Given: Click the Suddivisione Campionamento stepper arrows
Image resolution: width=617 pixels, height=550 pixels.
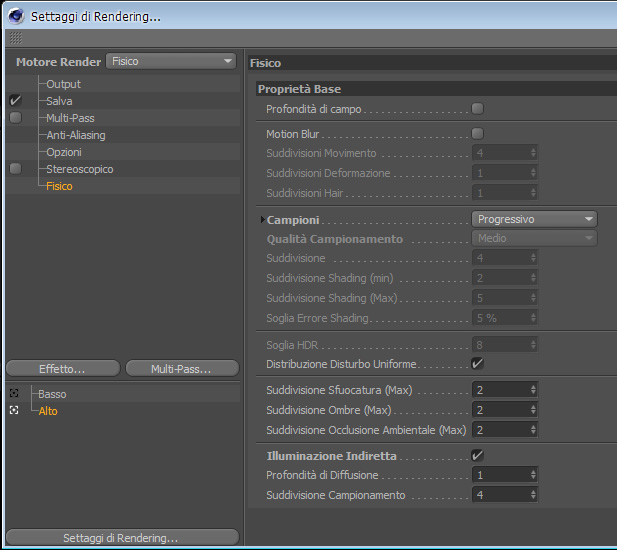Looking at the screenshot, I should [x=533, y=495].
